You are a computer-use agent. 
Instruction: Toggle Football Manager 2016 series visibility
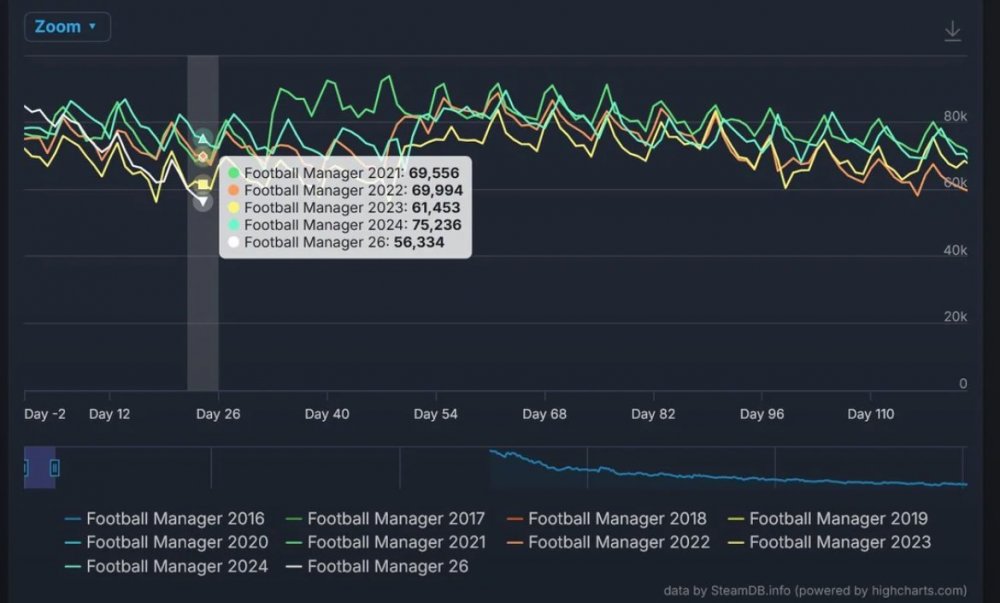tap(165, 518)
